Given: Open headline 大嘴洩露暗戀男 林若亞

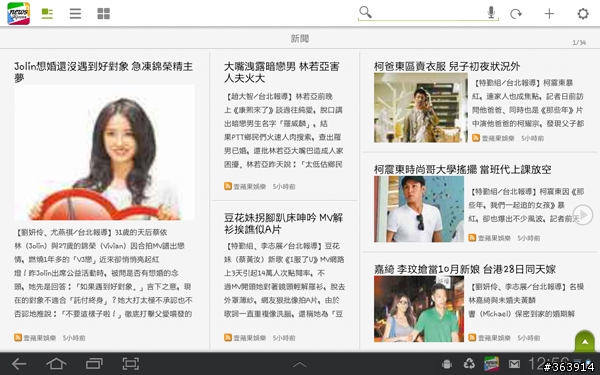Looking at the screenshot, I should tap(282, 72).
